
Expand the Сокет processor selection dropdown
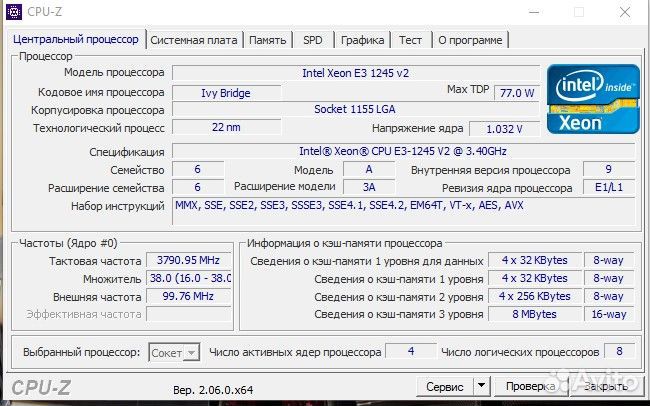click(192, 353)
